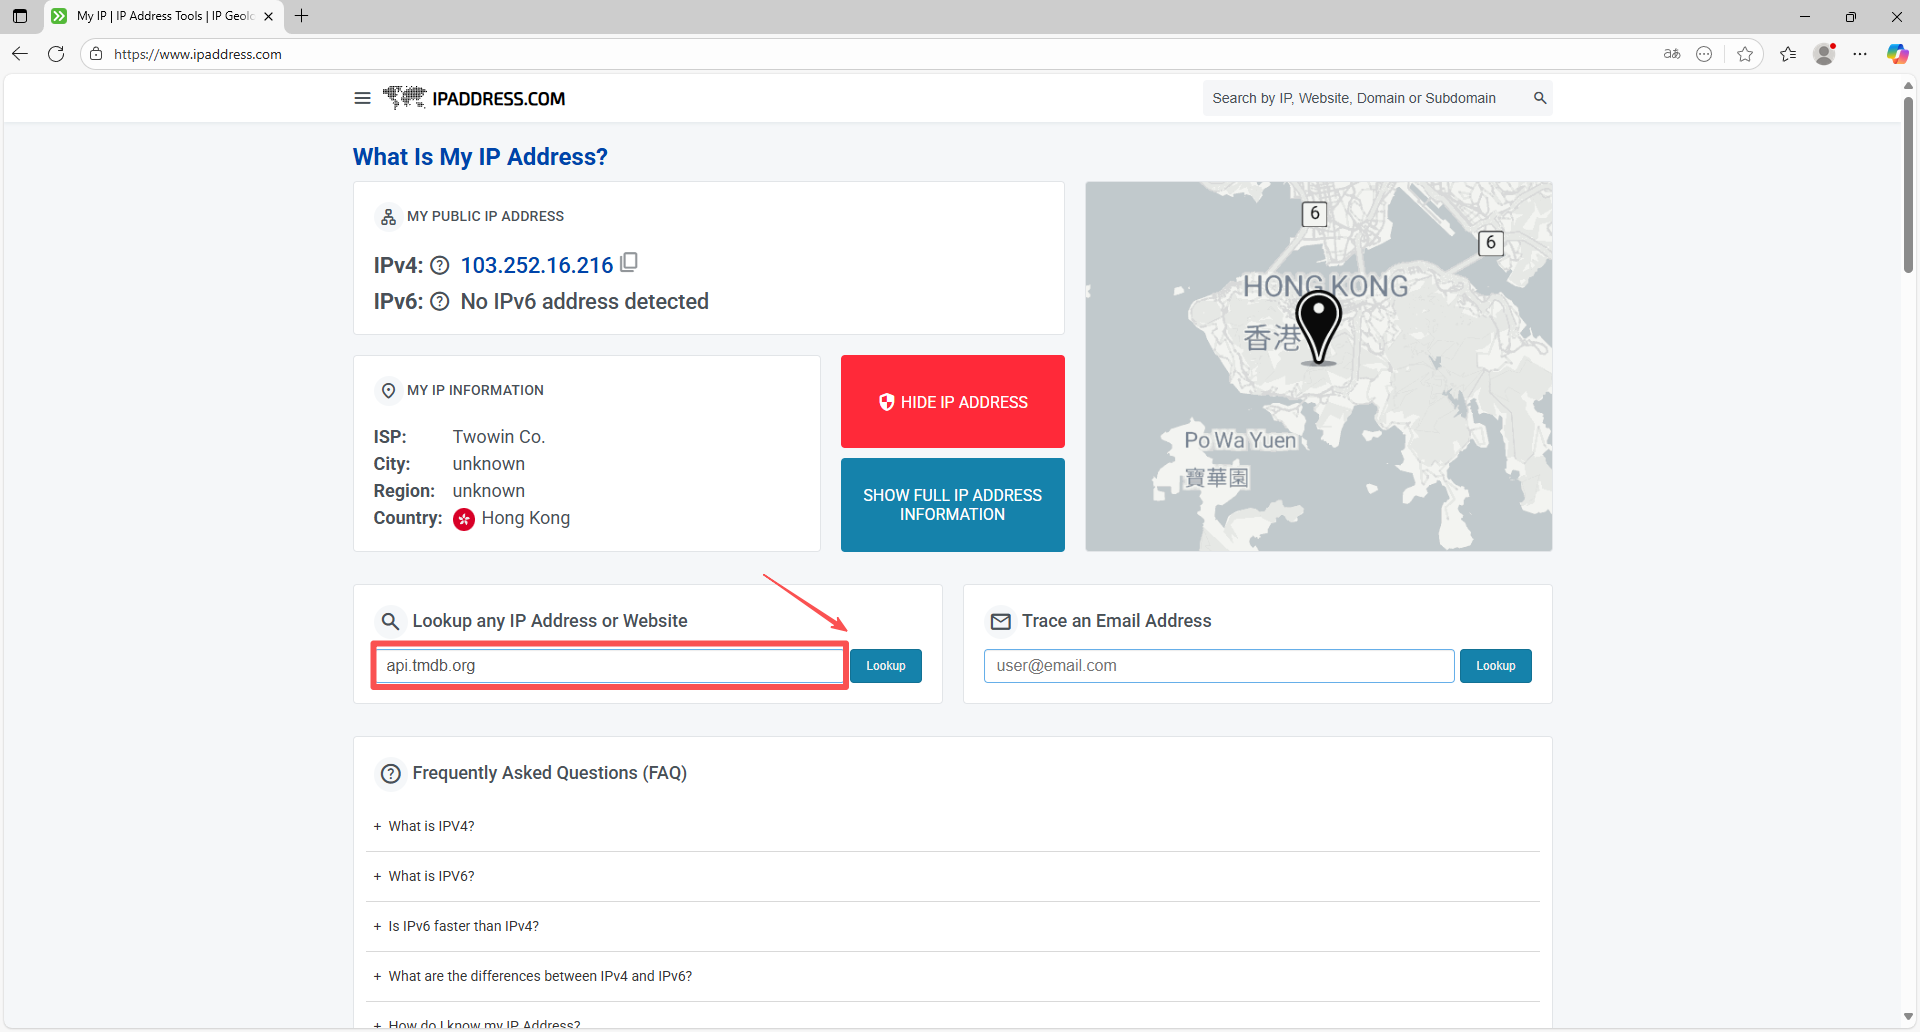Click the IPv6 help question mark icon
1920x1032 pixels.
(x=440, y=302)
